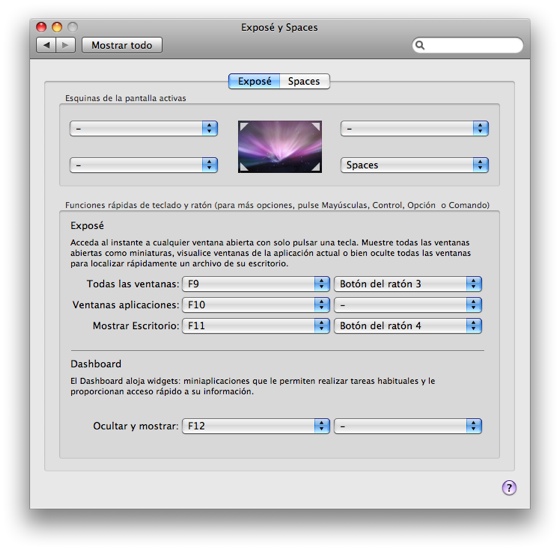The height and width of the screenshot is (550, 560).
Task: Open the Ventanas aplicaciones mouse button dropdown
Action: coord(408,305)
